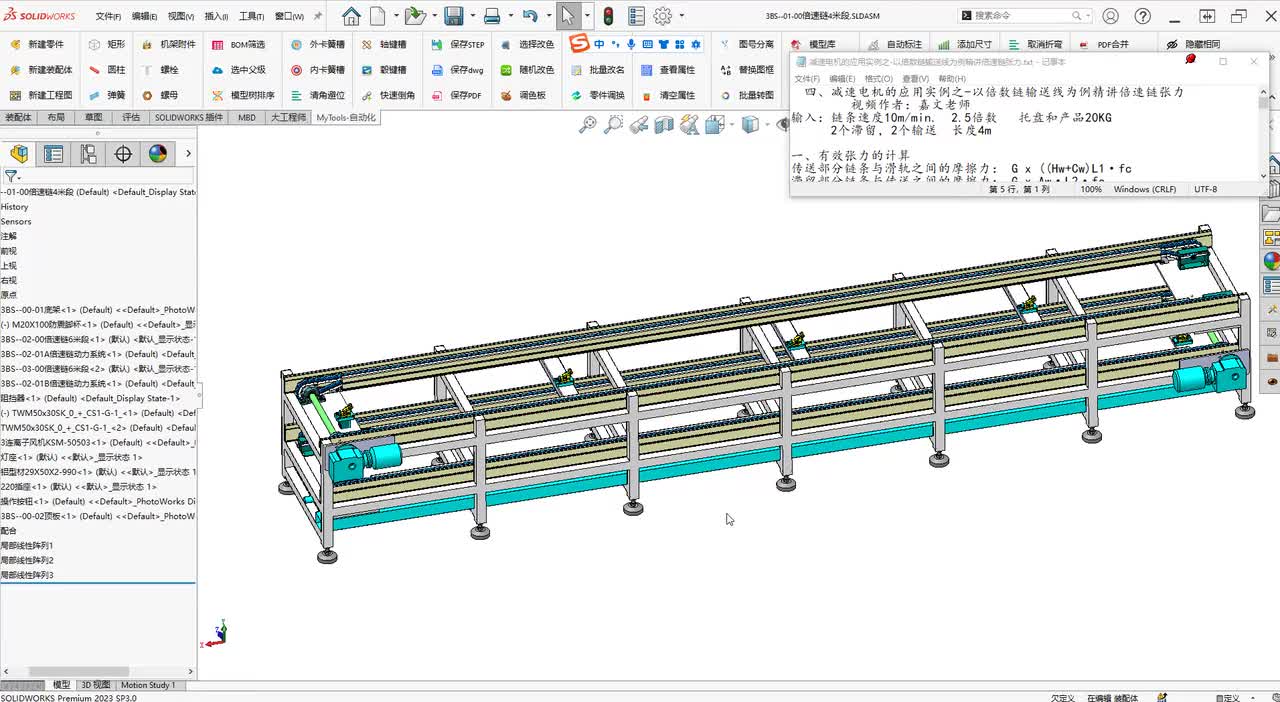1280x702 pixels.
Task: Click the Rebuild traffic light icon
Action: [608, 16]
